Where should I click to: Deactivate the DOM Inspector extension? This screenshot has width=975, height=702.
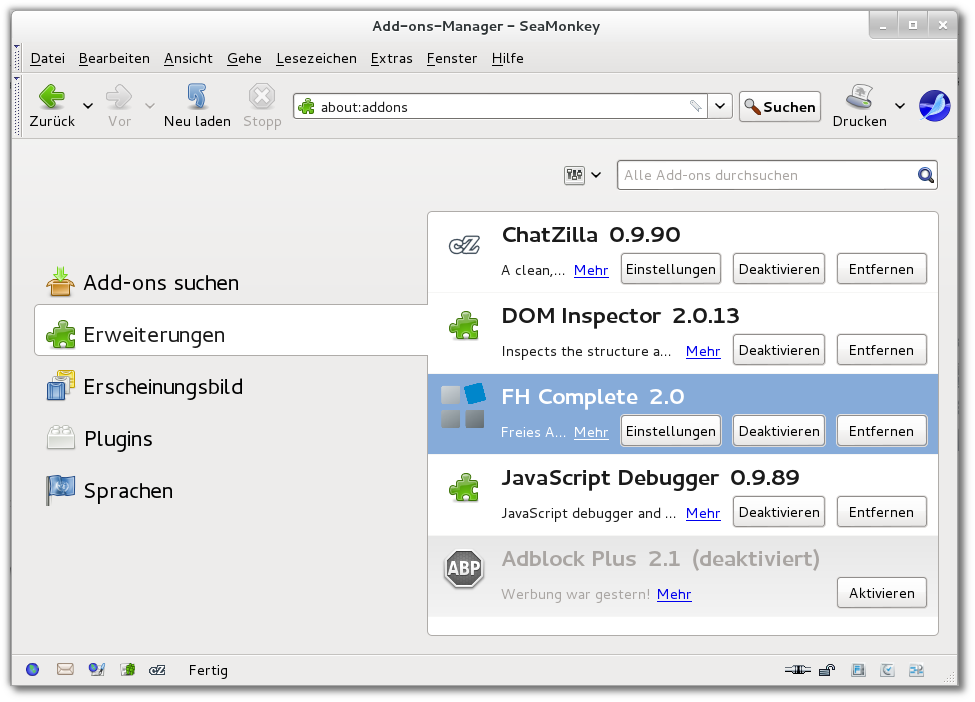pos(779,350)
